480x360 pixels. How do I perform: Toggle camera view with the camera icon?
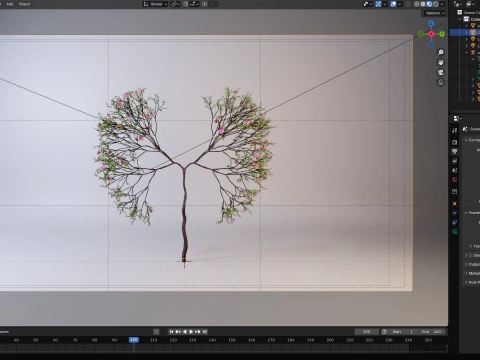(441, 72)
